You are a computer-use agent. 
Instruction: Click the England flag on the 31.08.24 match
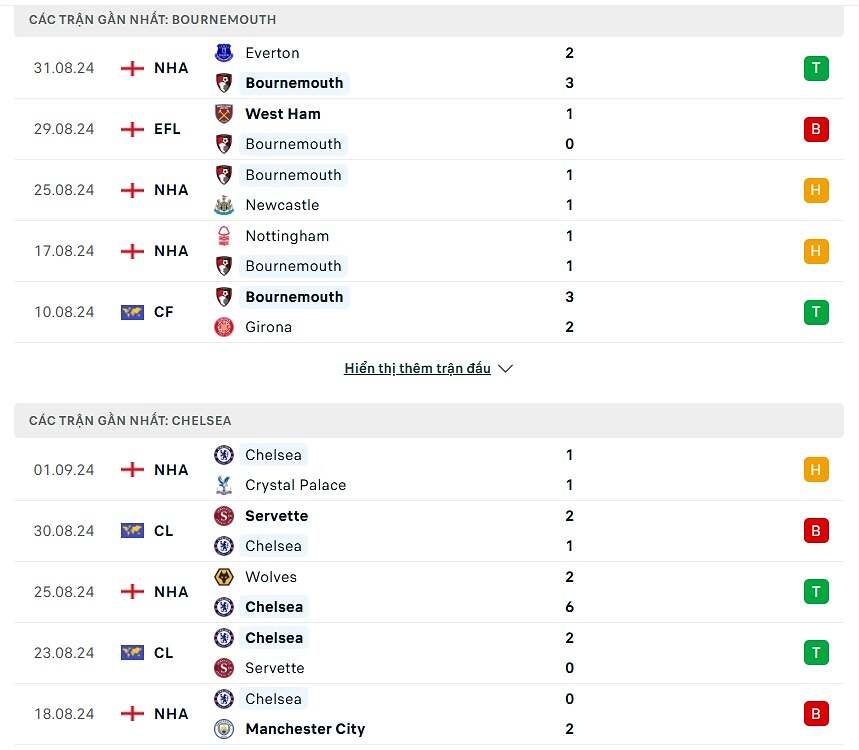132,68
